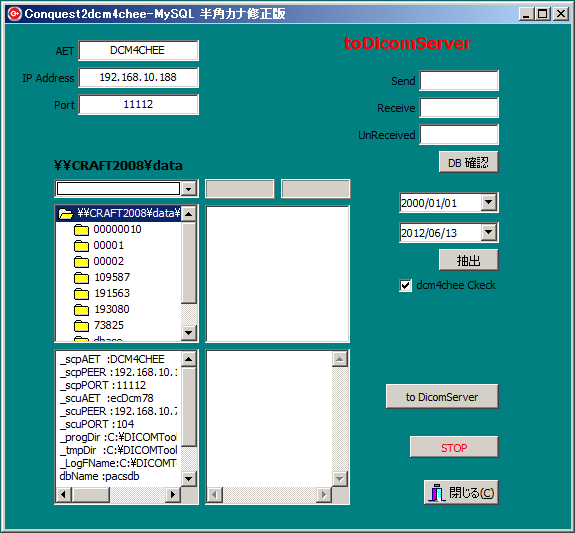Click the first gray blank button above file list

239,189
